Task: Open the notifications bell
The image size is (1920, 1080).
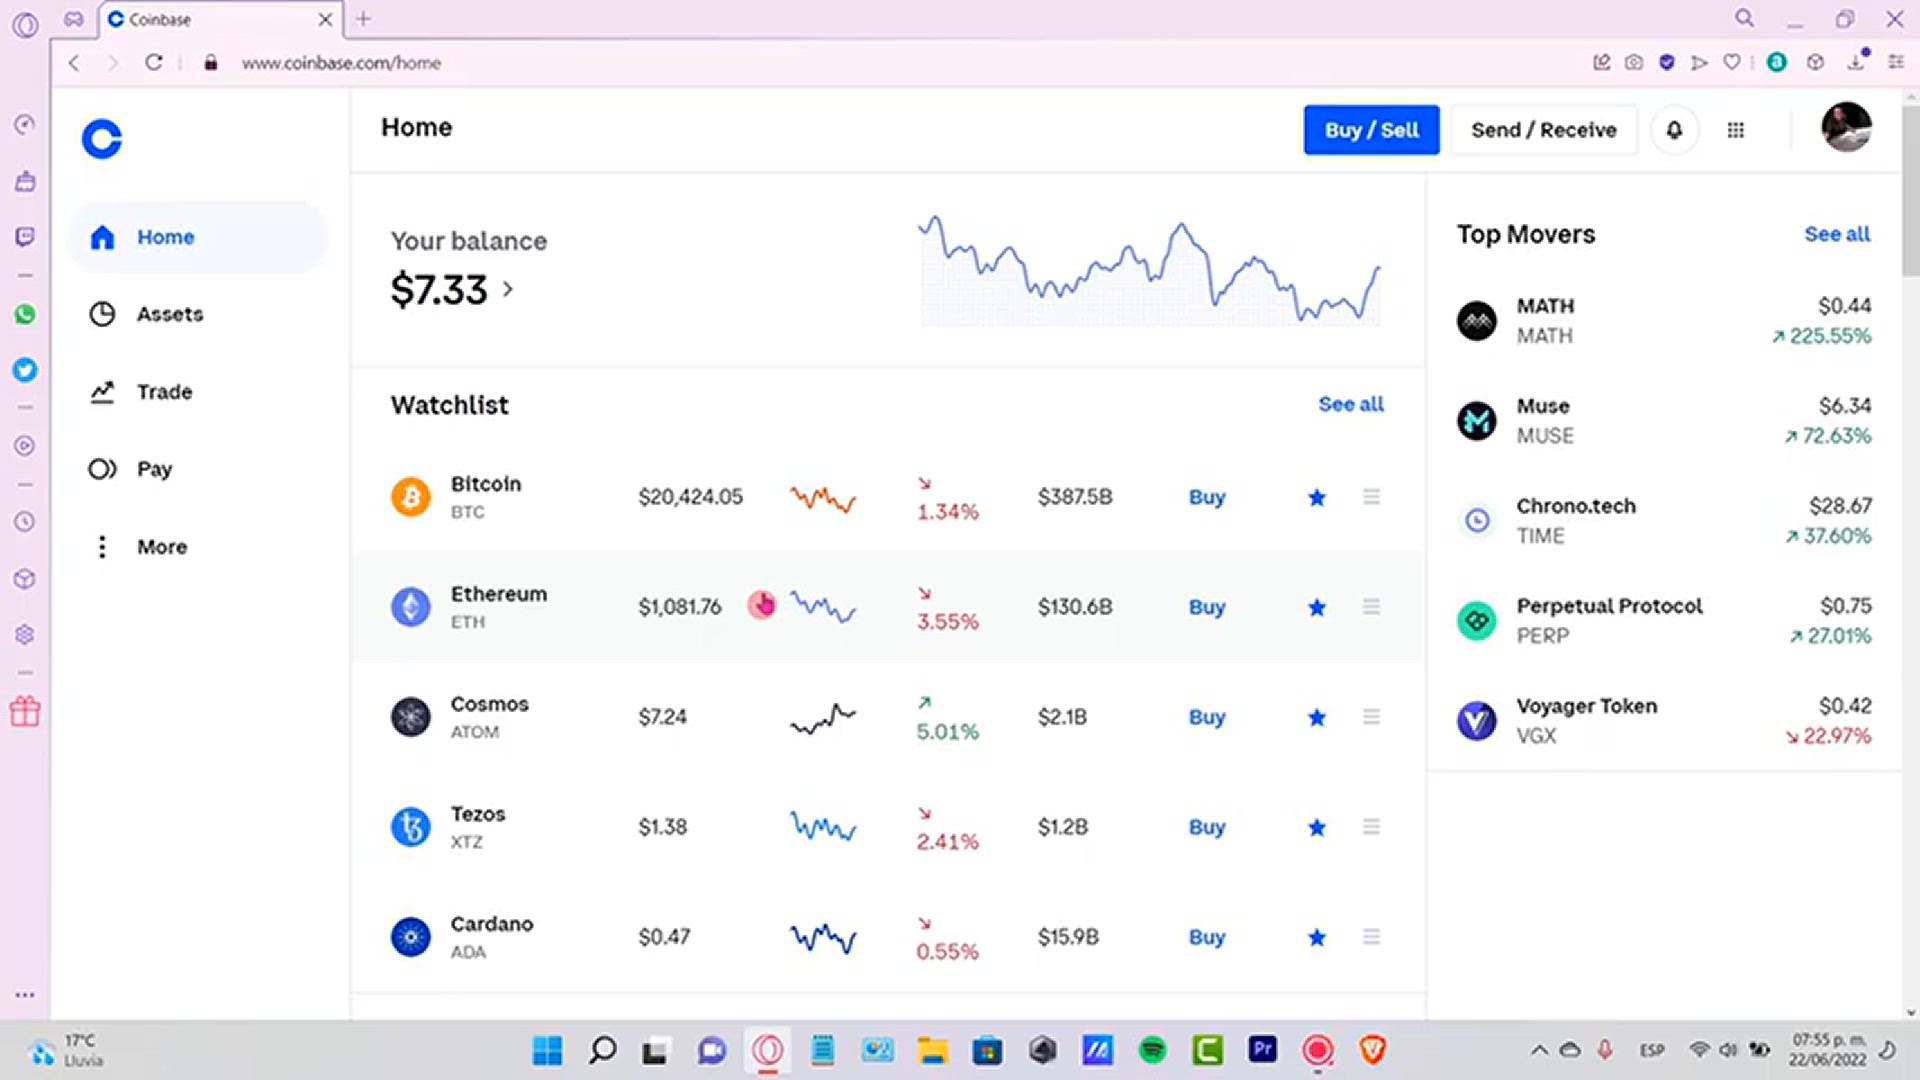Action: [1674, 130]
